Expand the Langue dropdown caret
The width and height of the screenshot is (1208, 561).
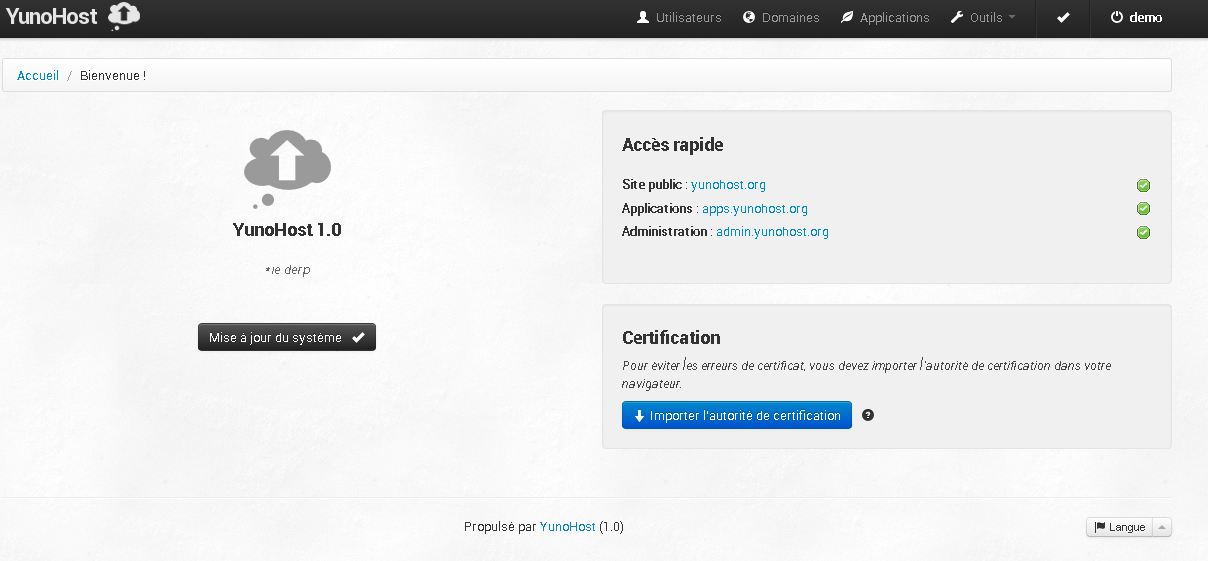(1161, 527)
